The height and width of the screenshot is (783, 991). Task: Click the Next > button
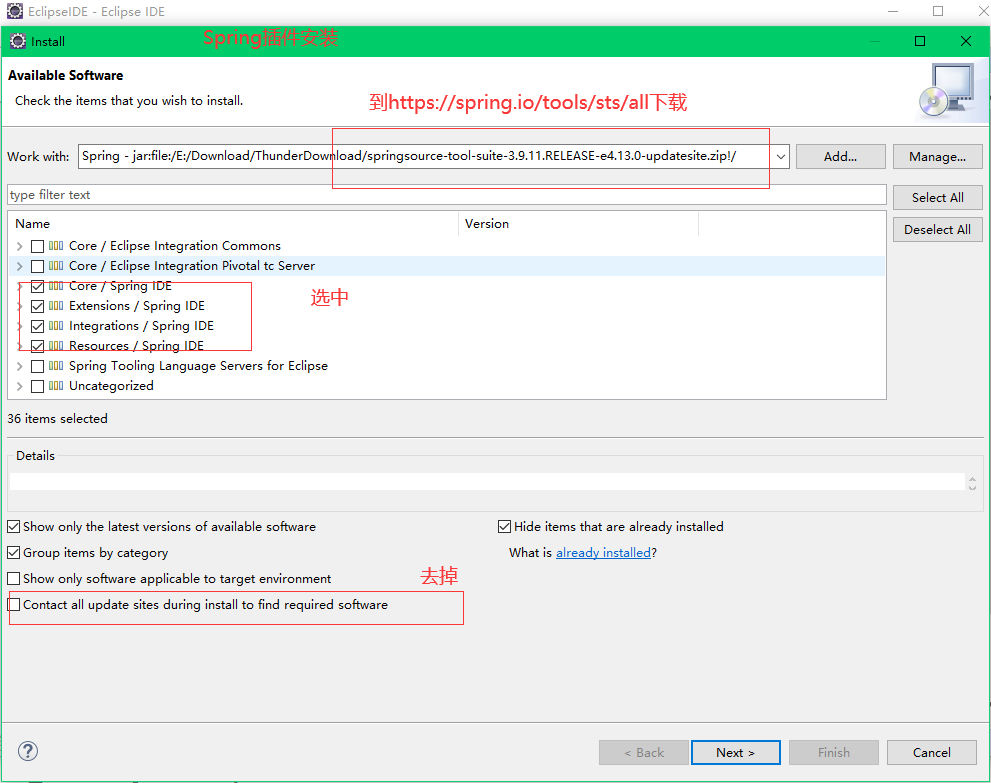tap(736, 753)
